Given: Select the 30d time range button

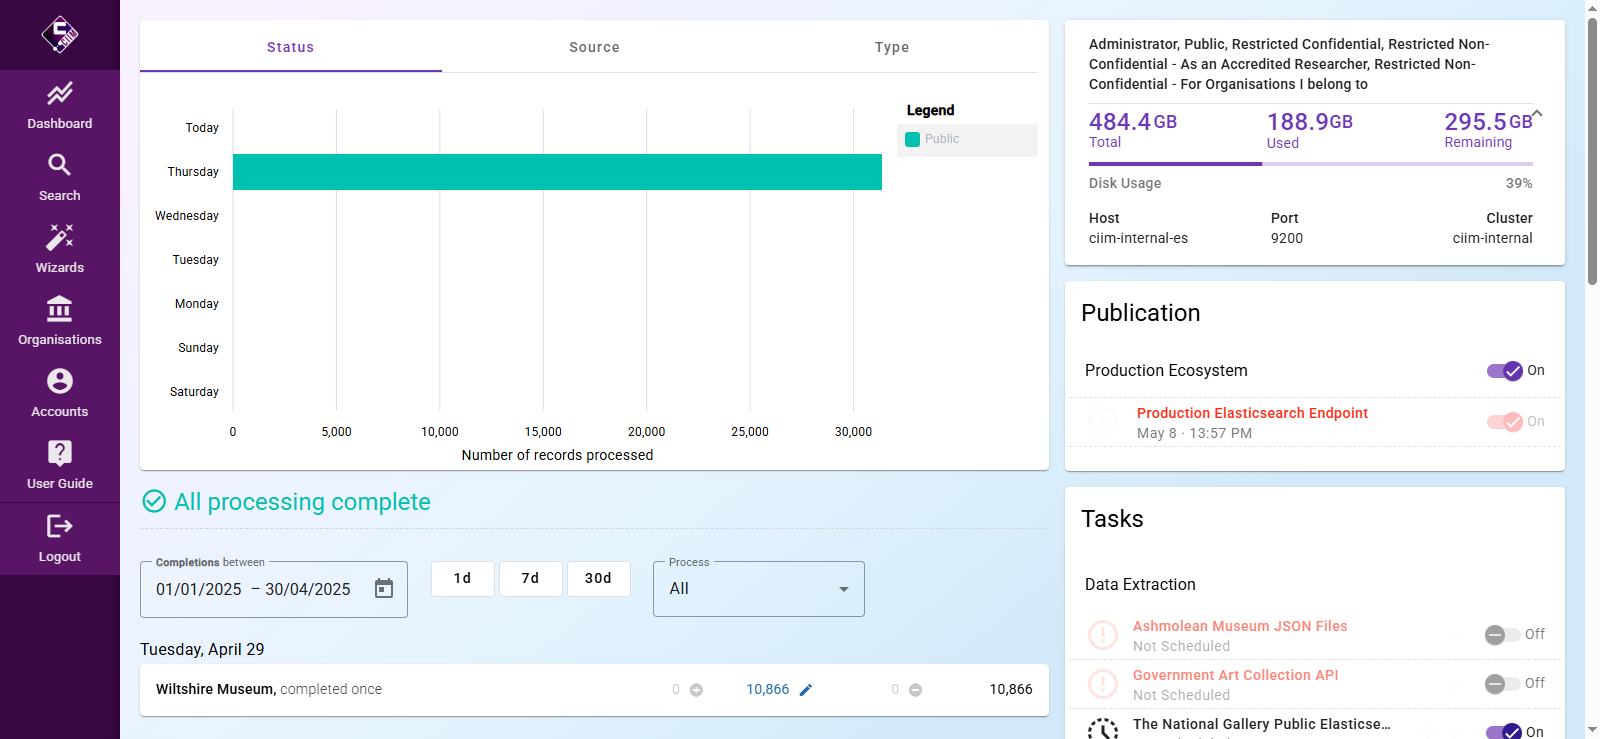Looking at the screenshot, I should tap(598, 579).
